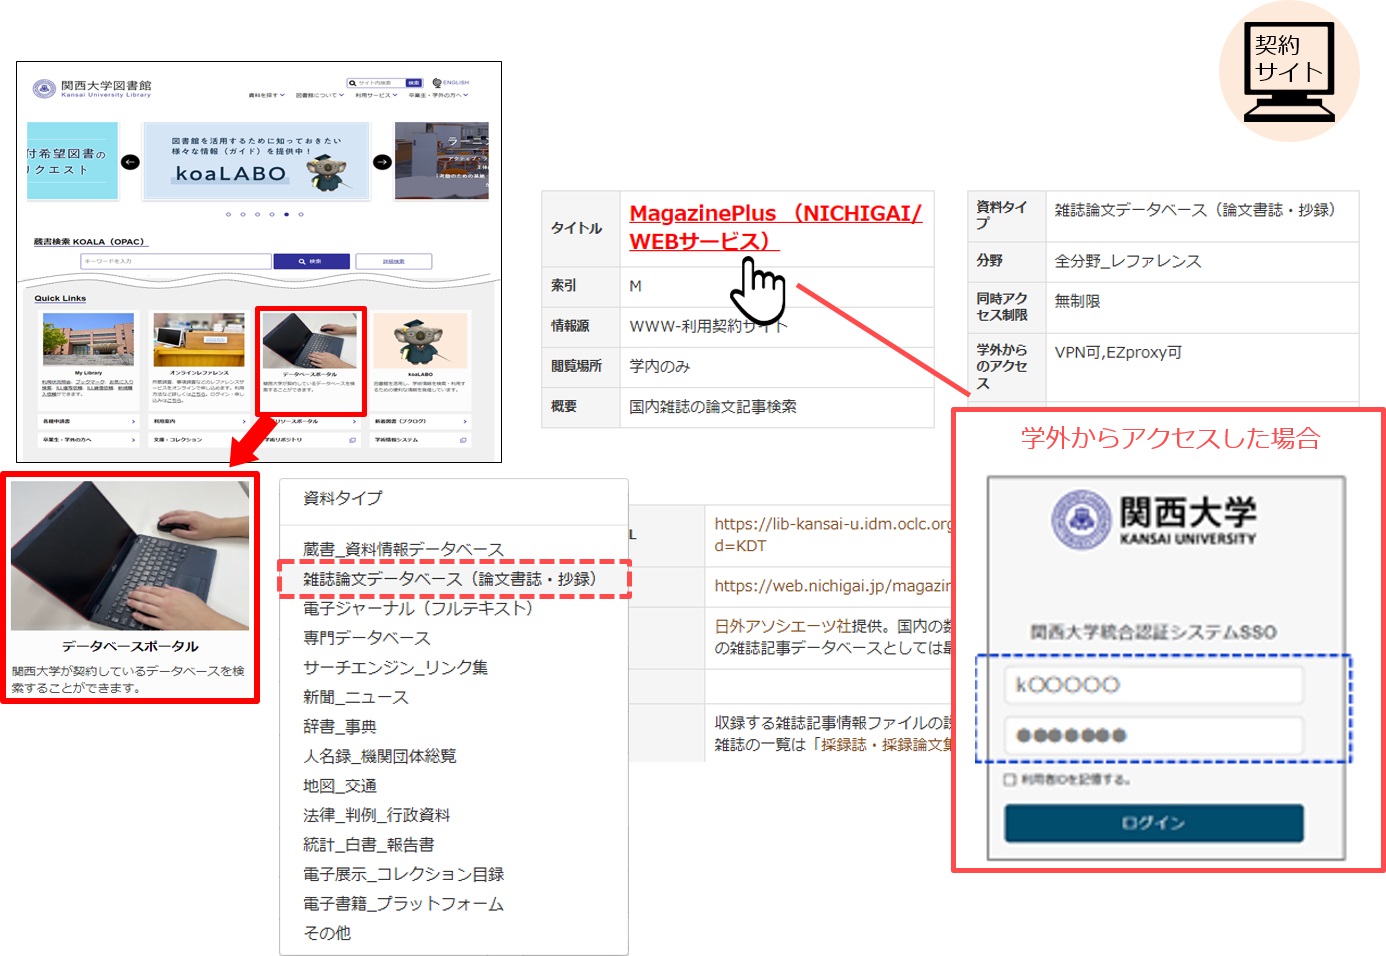1386x956 pixels.
Task: Click the koaLABO koala Quick Links image
Action: (420, 341)
